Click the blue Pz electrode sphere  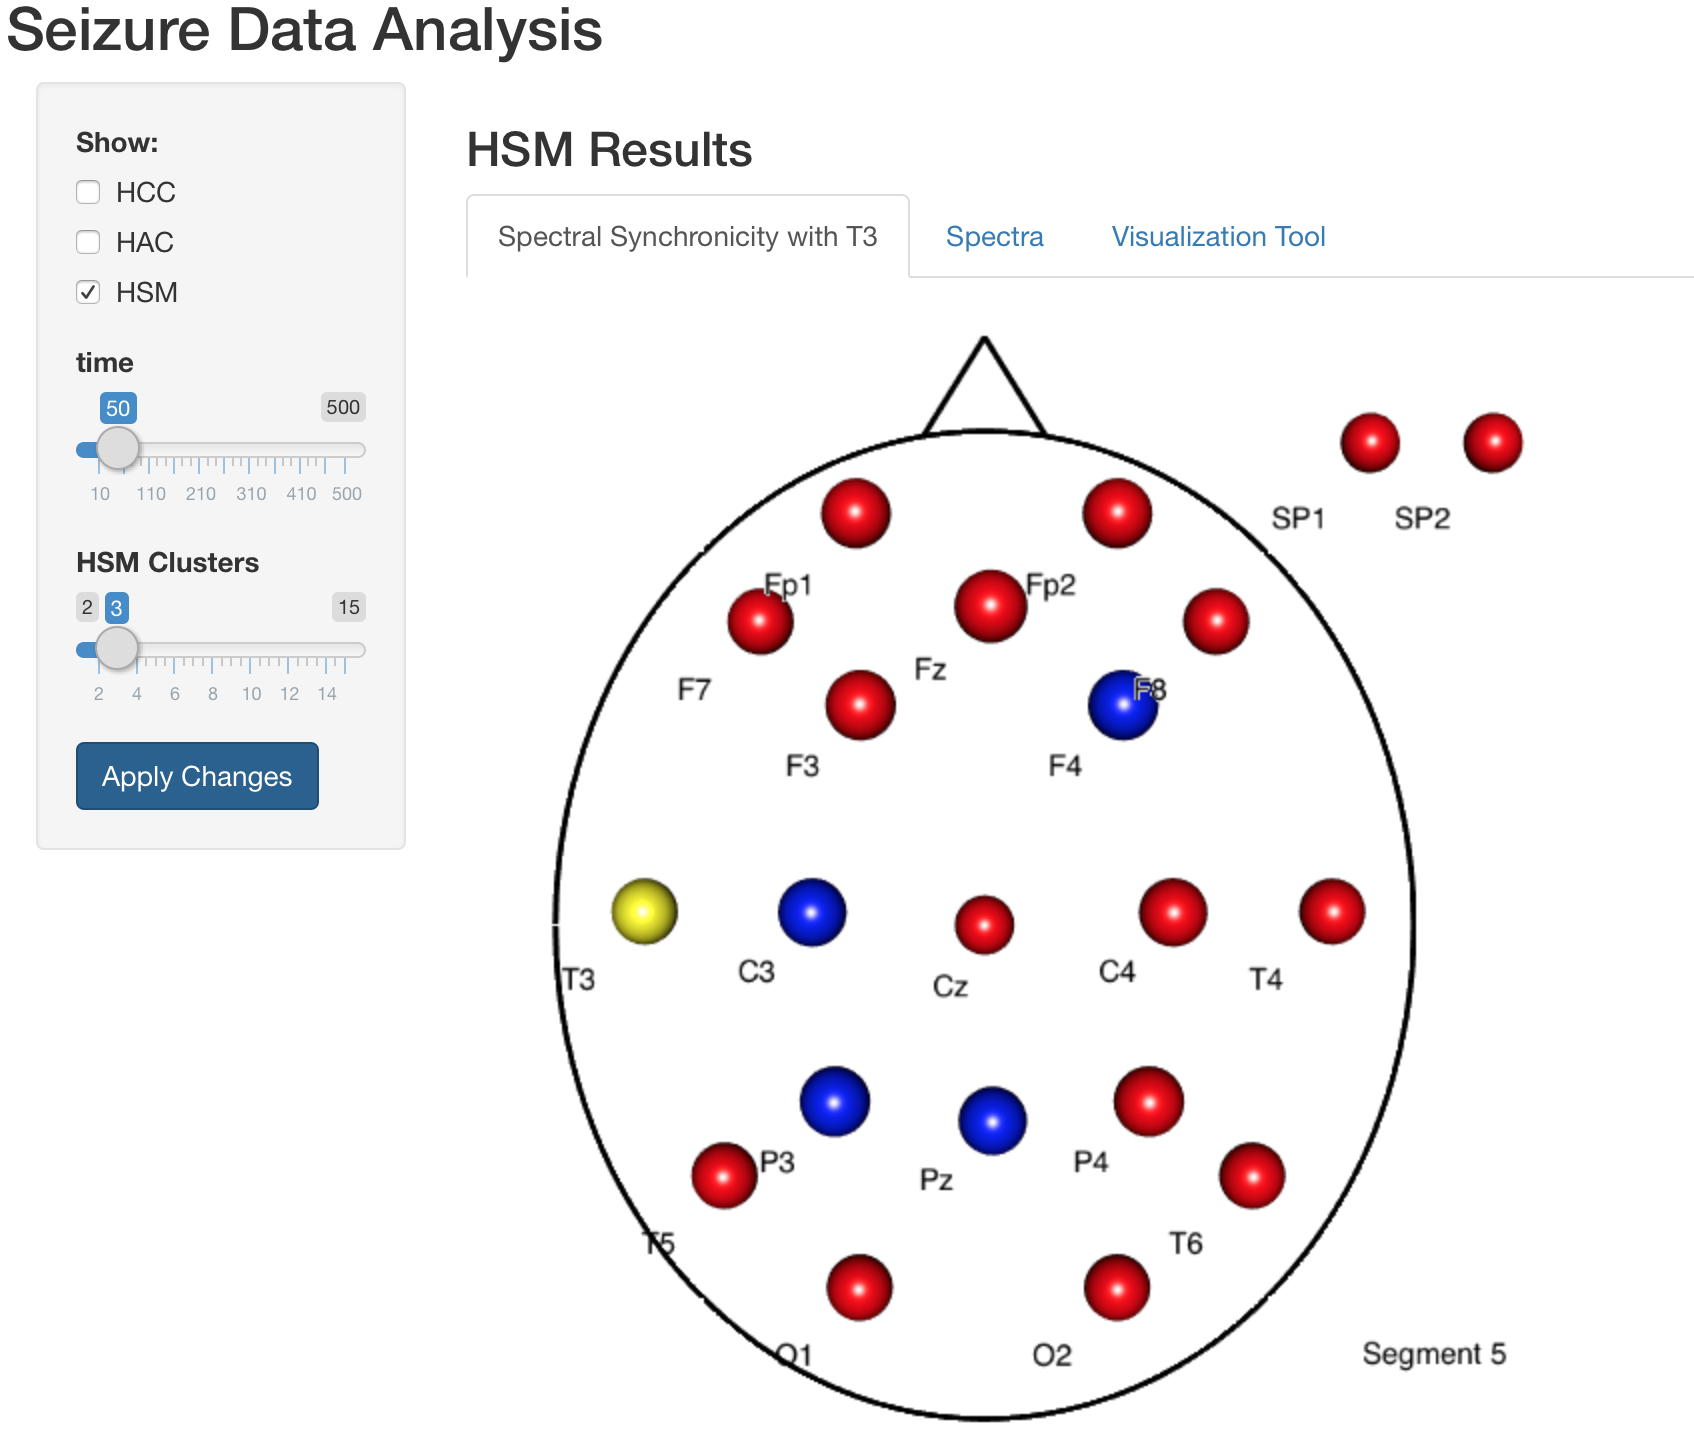(992, 1121)
